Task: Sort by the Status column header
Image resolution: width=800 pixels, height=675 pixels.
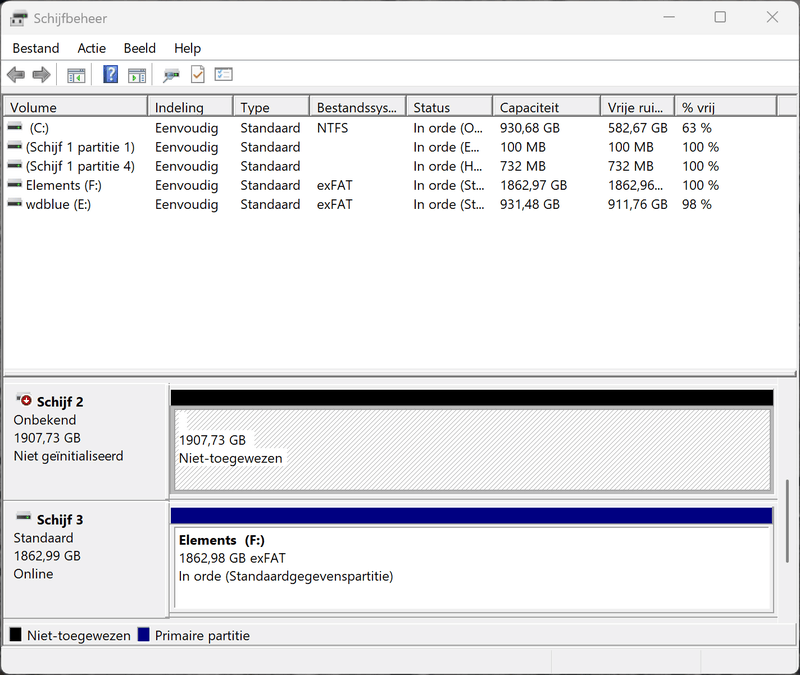Action: (449, 107)
